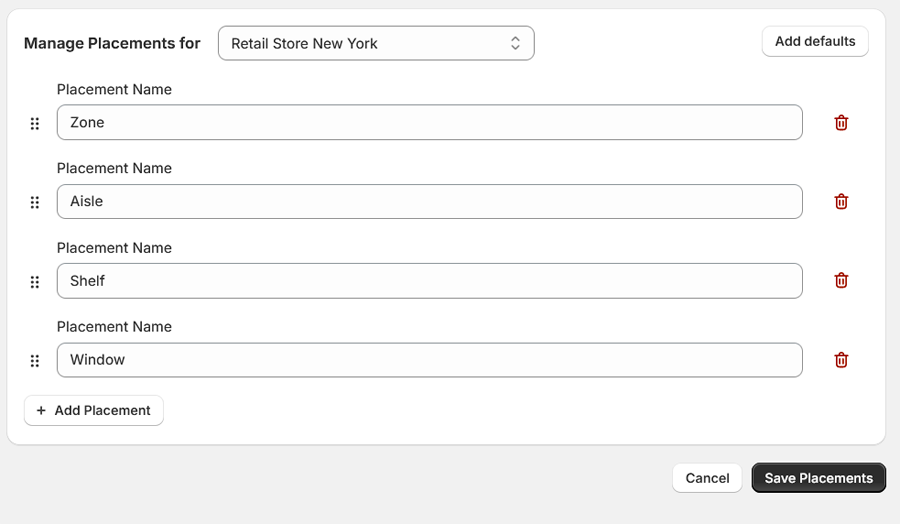Save Placements for this store

(x=818, y=478)
